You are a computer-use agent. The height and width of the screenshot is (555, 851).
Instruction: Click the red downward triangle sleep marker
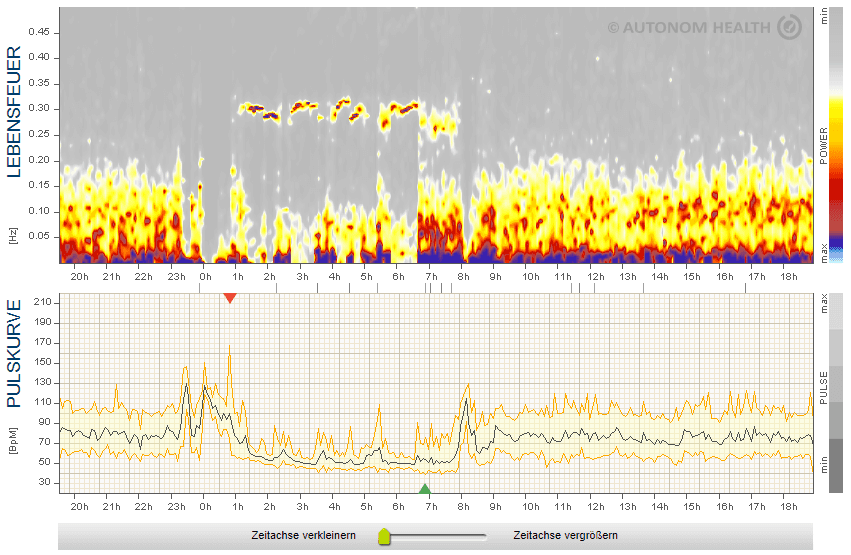pyautogui.click(x=230, y=298)
